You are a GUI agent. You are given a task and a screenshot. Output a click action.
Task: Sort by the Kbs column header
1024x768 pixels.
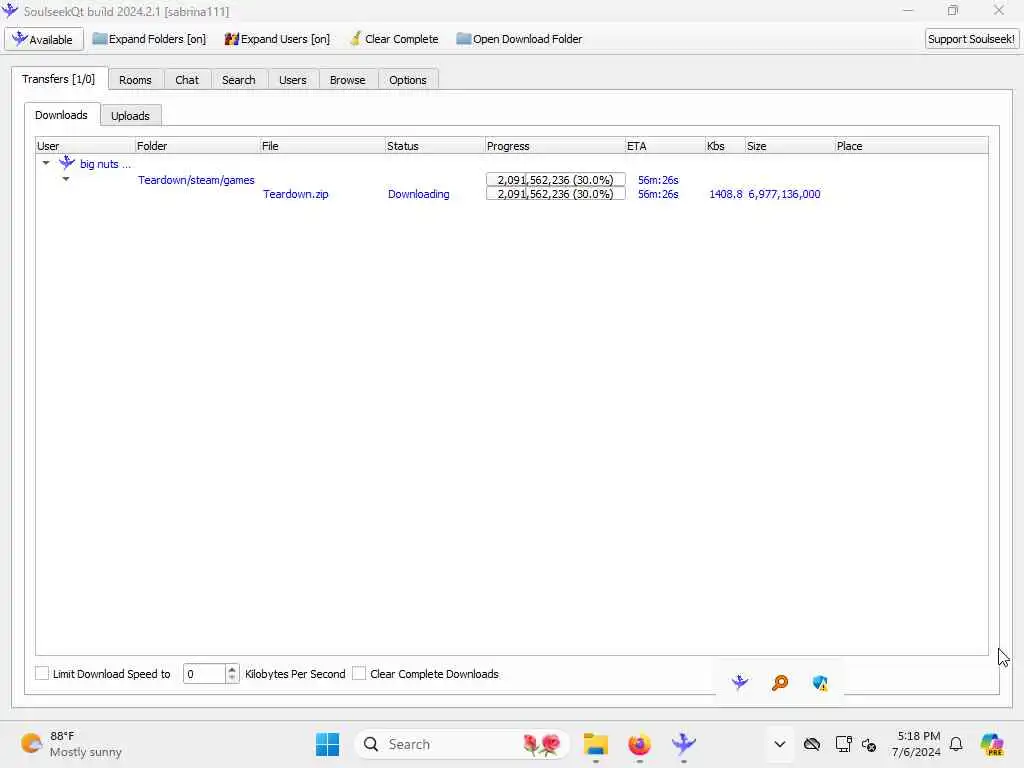point(725,146)
